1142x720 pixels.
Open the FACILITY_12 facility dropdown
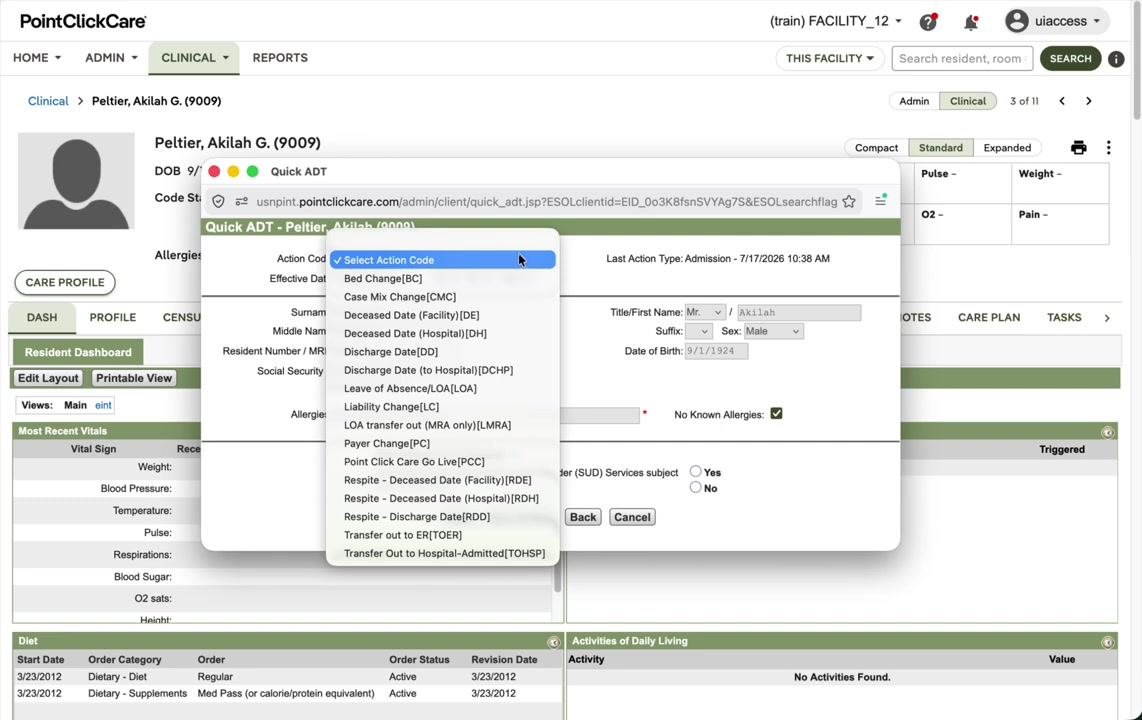pos(835,21)
